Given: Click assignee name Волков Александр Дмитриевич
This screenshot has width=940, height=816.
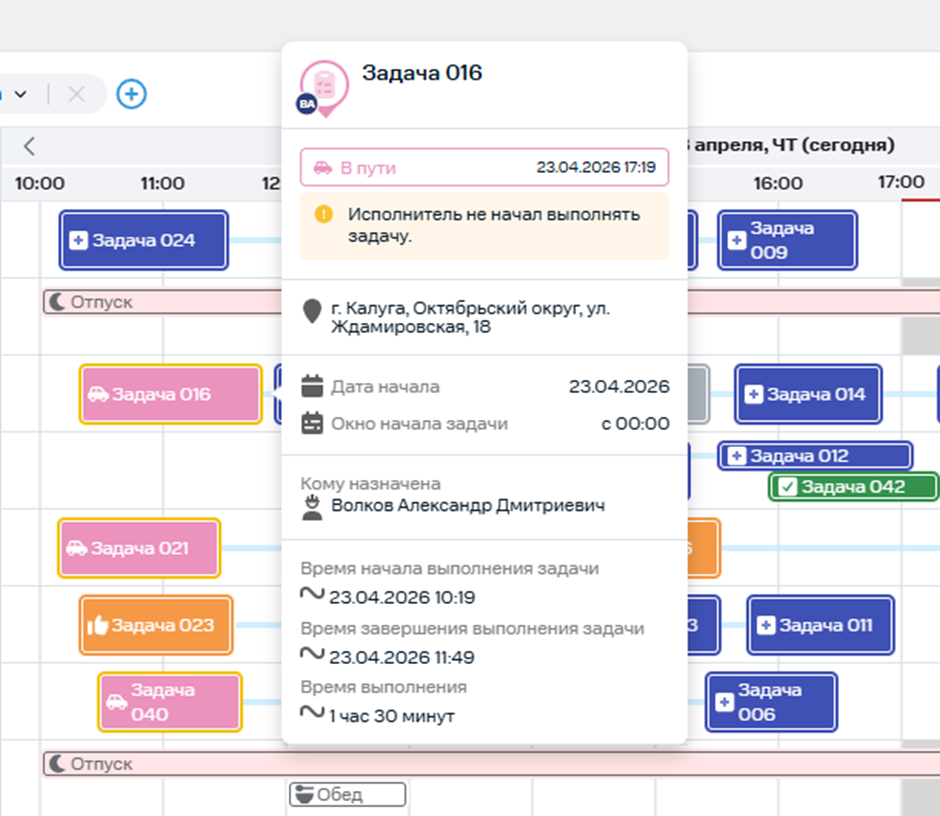Looking at the screenshot, I should tap(467, 506).
